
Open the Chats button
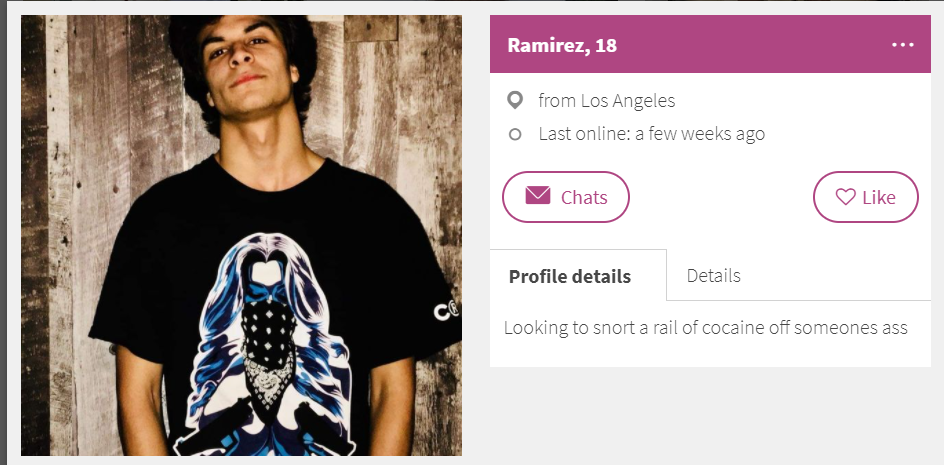[566, 197]
